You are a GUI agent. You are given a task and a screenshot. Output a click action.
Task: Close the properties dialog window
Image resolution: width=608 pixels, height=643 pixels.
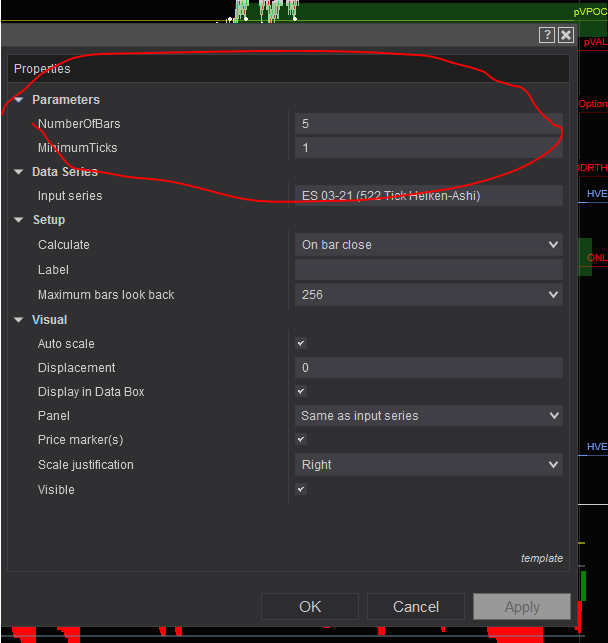(566, 35)
